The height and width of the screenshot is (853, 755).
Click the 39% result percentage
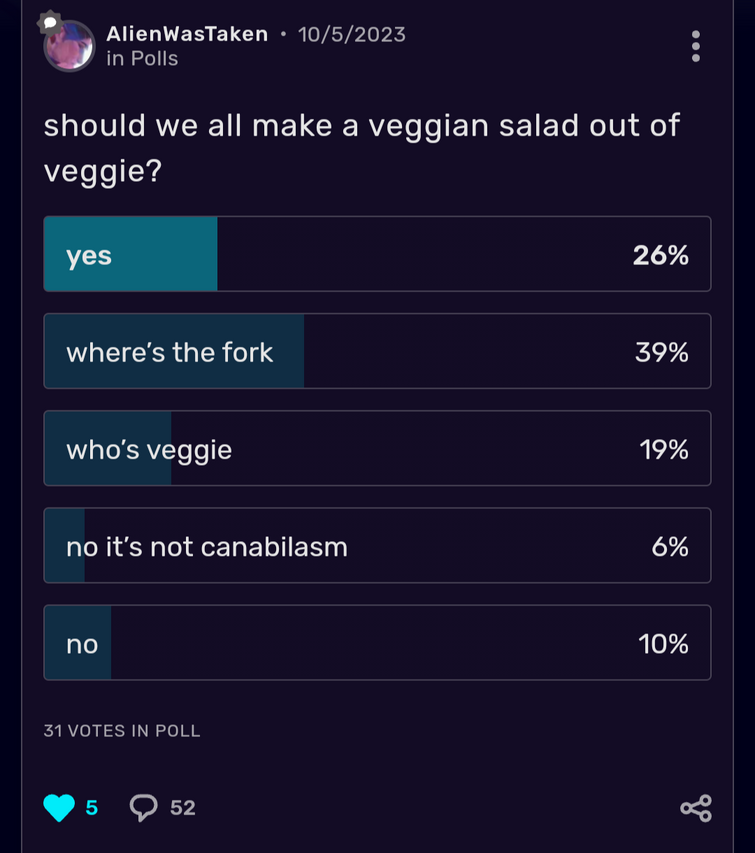pos(661,352)
